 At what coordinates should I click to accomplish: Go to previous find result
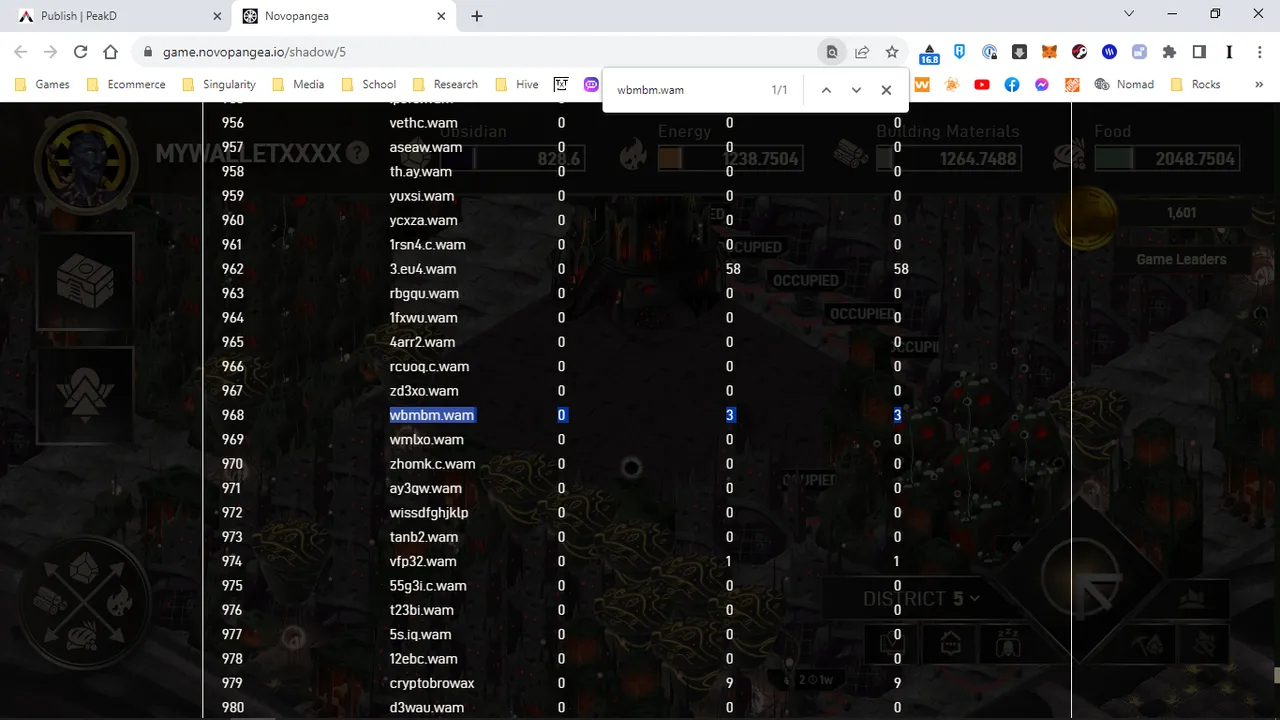pyautogui.click(x=826, y=90)
